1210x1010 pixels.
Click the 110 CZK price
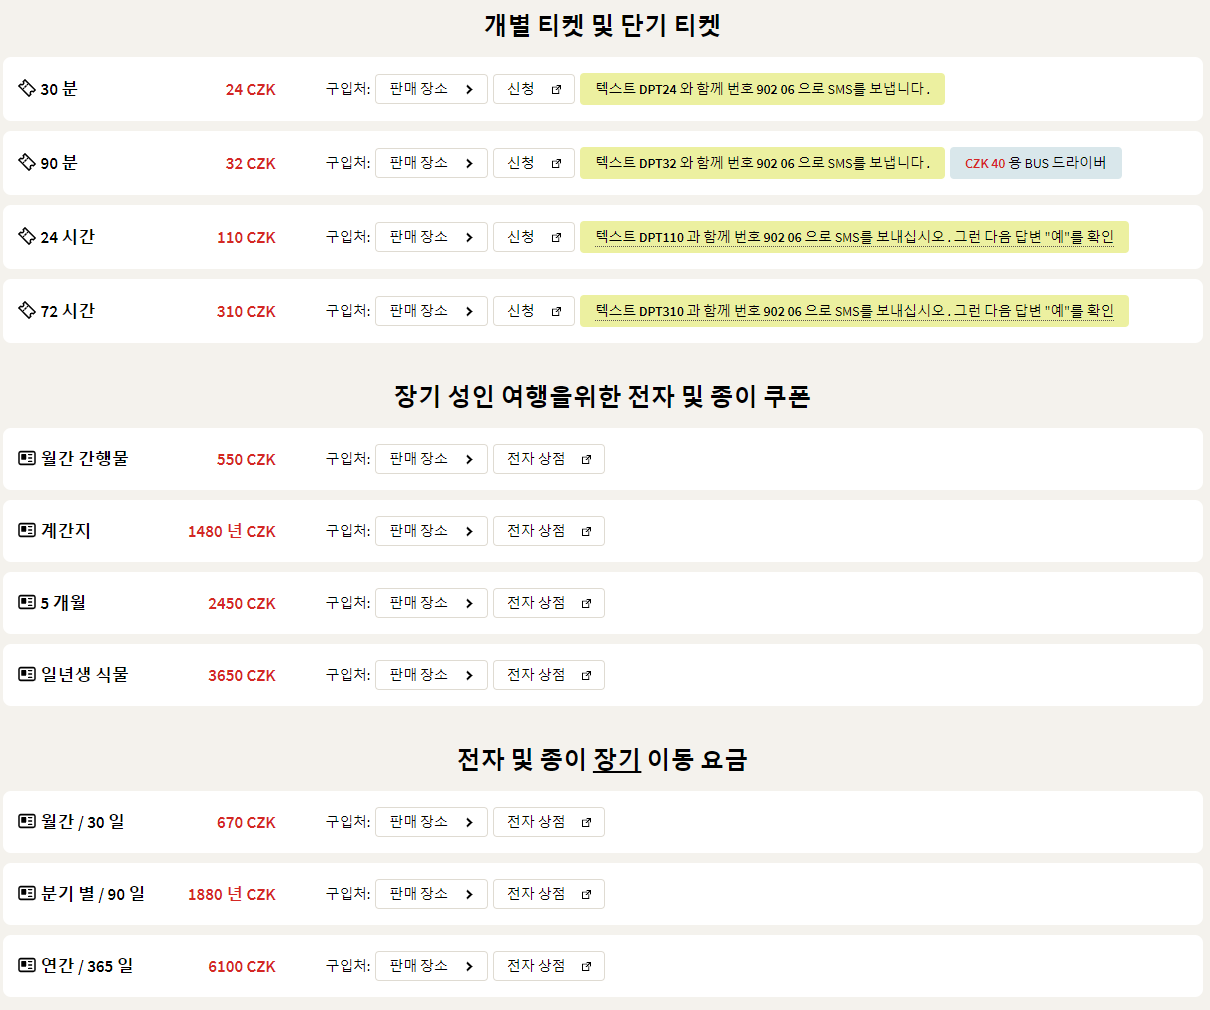246,237
